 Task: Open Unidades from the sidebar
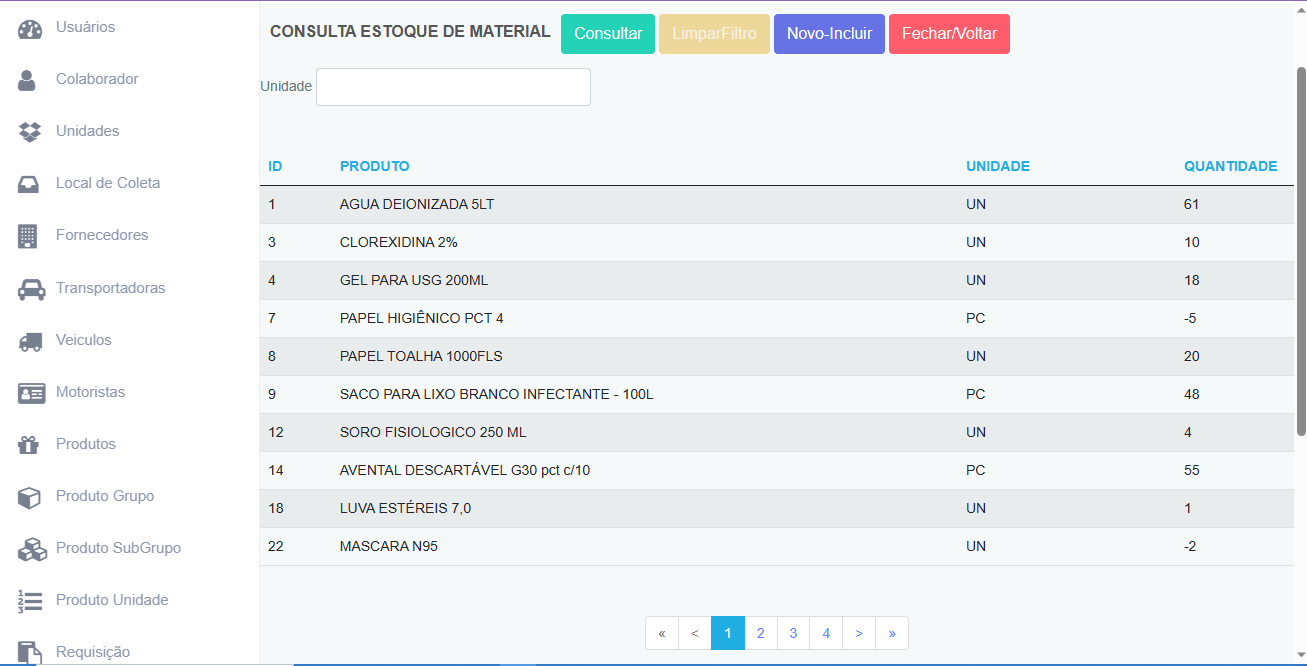click(87, 131)
